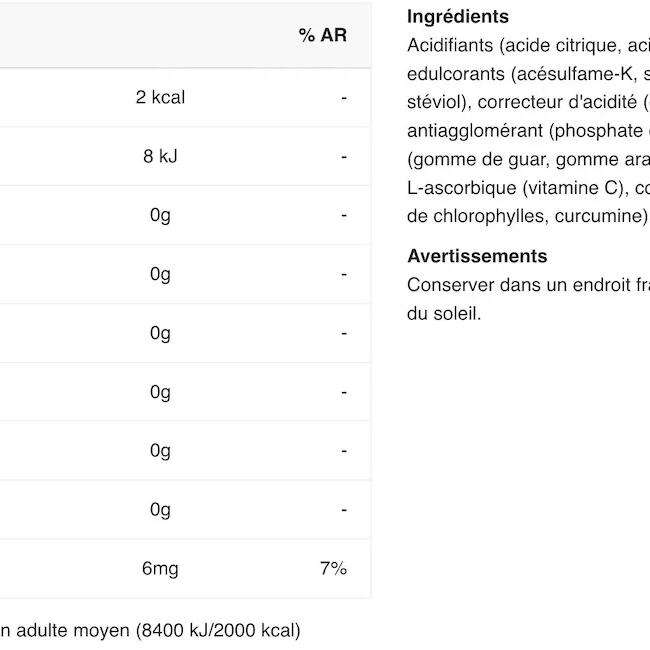This screenshot has width=650, height=650.
Task: Select the 2 kcal energy value
Action: (160, 97)
